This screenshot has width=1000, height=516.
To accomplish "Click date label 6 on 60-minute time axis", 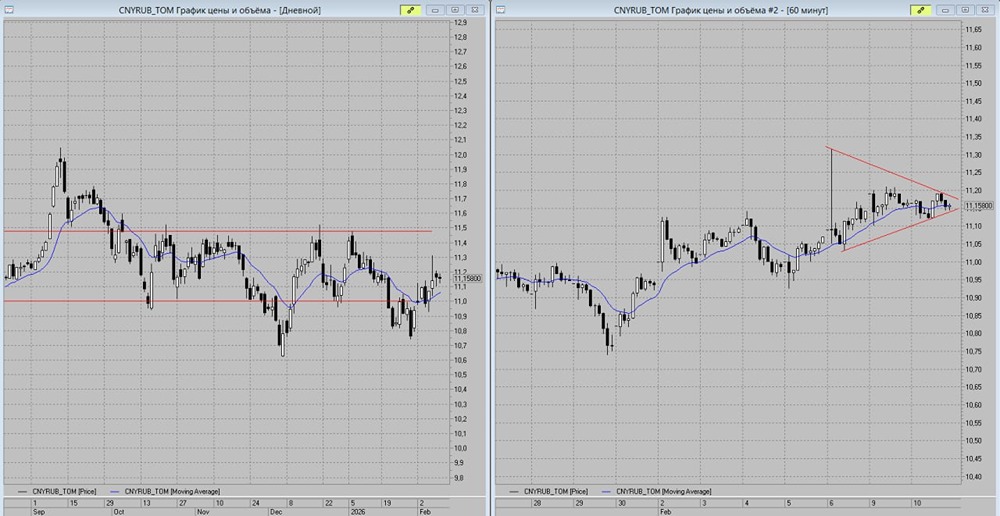I will (831, 503).
